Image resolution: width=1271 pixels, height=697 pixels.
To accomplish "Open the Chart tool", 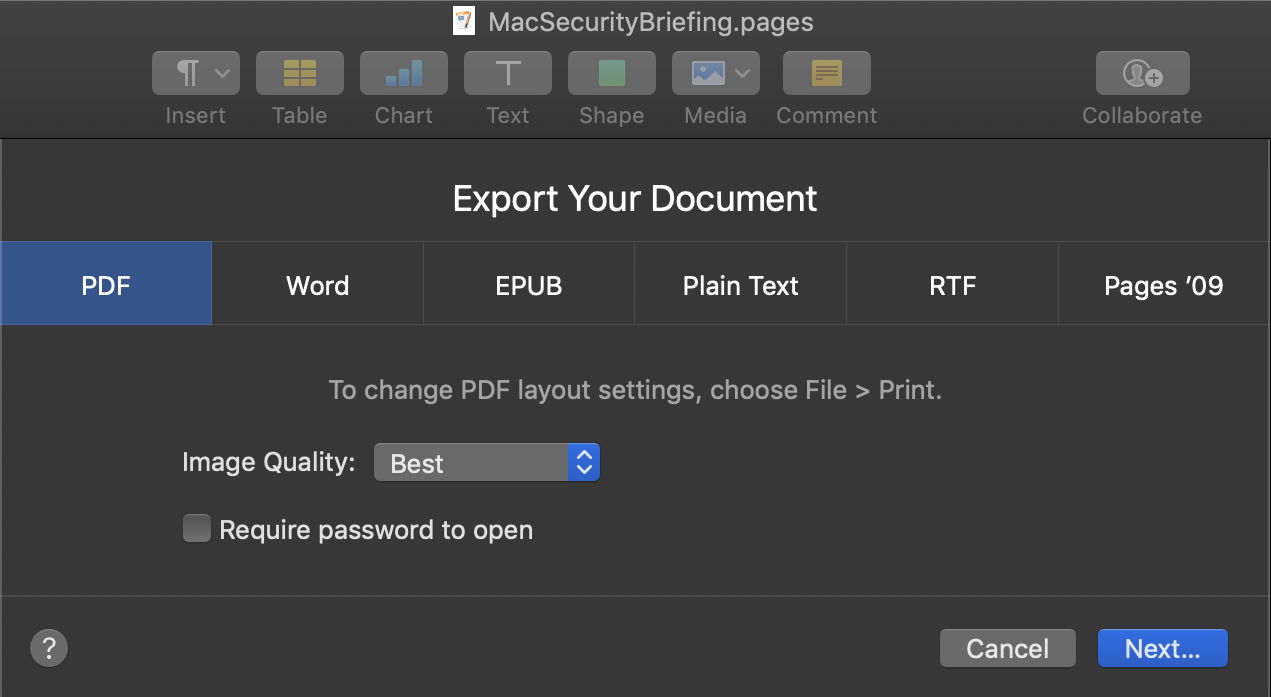I will [x=404, y=73].
